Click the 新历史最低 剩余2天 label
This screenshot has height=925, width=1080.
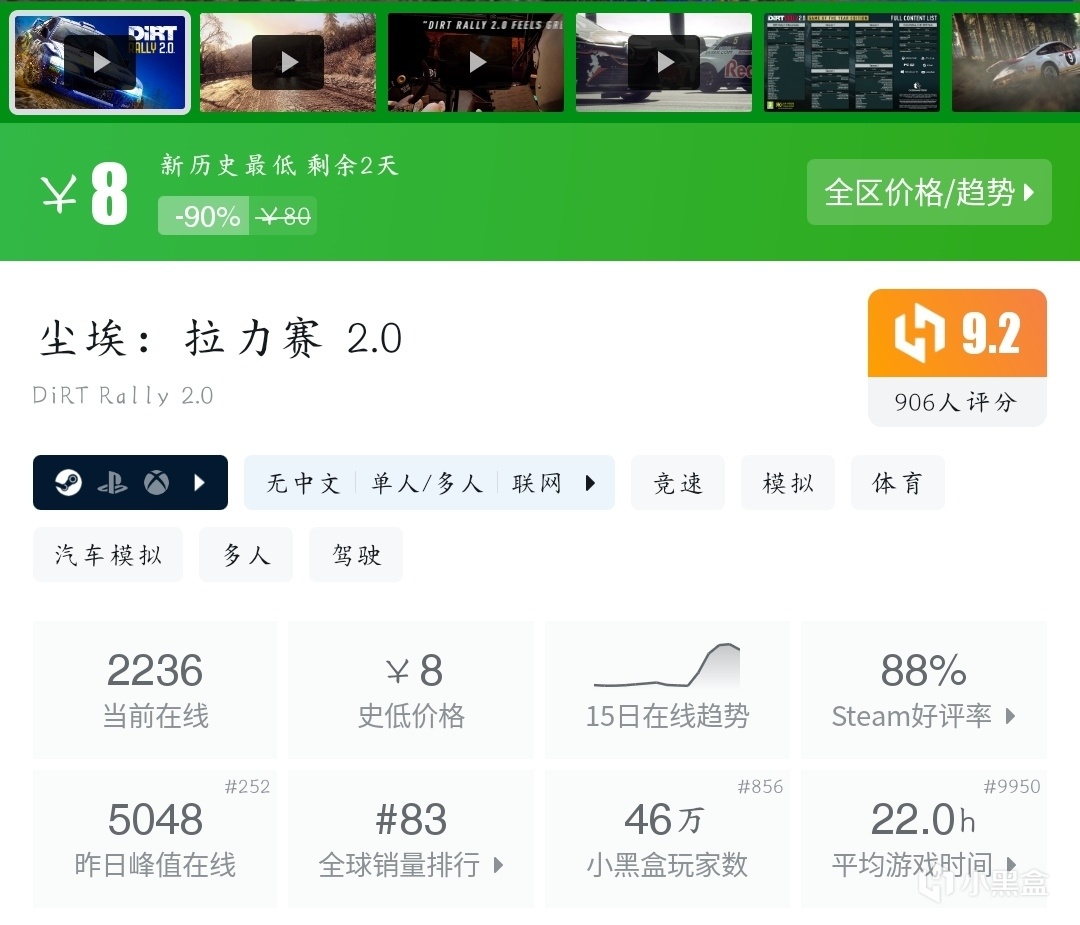(280, 166)
